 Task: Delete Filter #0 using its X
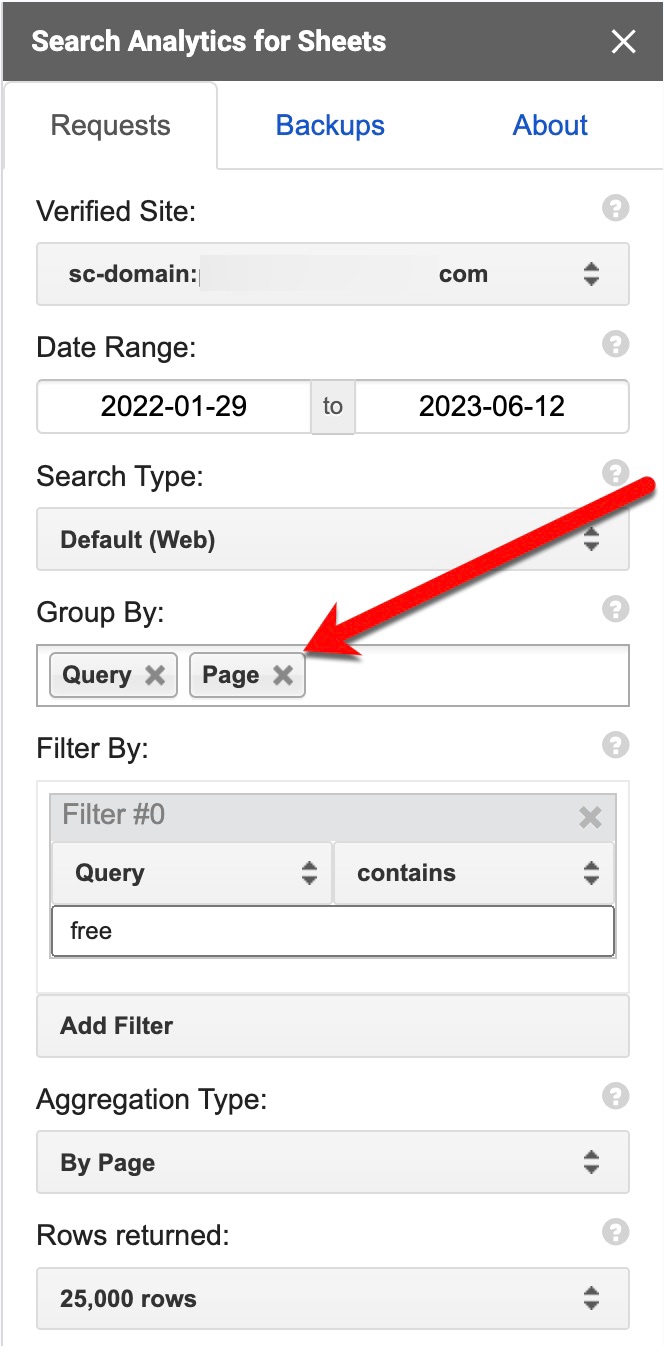590,817
